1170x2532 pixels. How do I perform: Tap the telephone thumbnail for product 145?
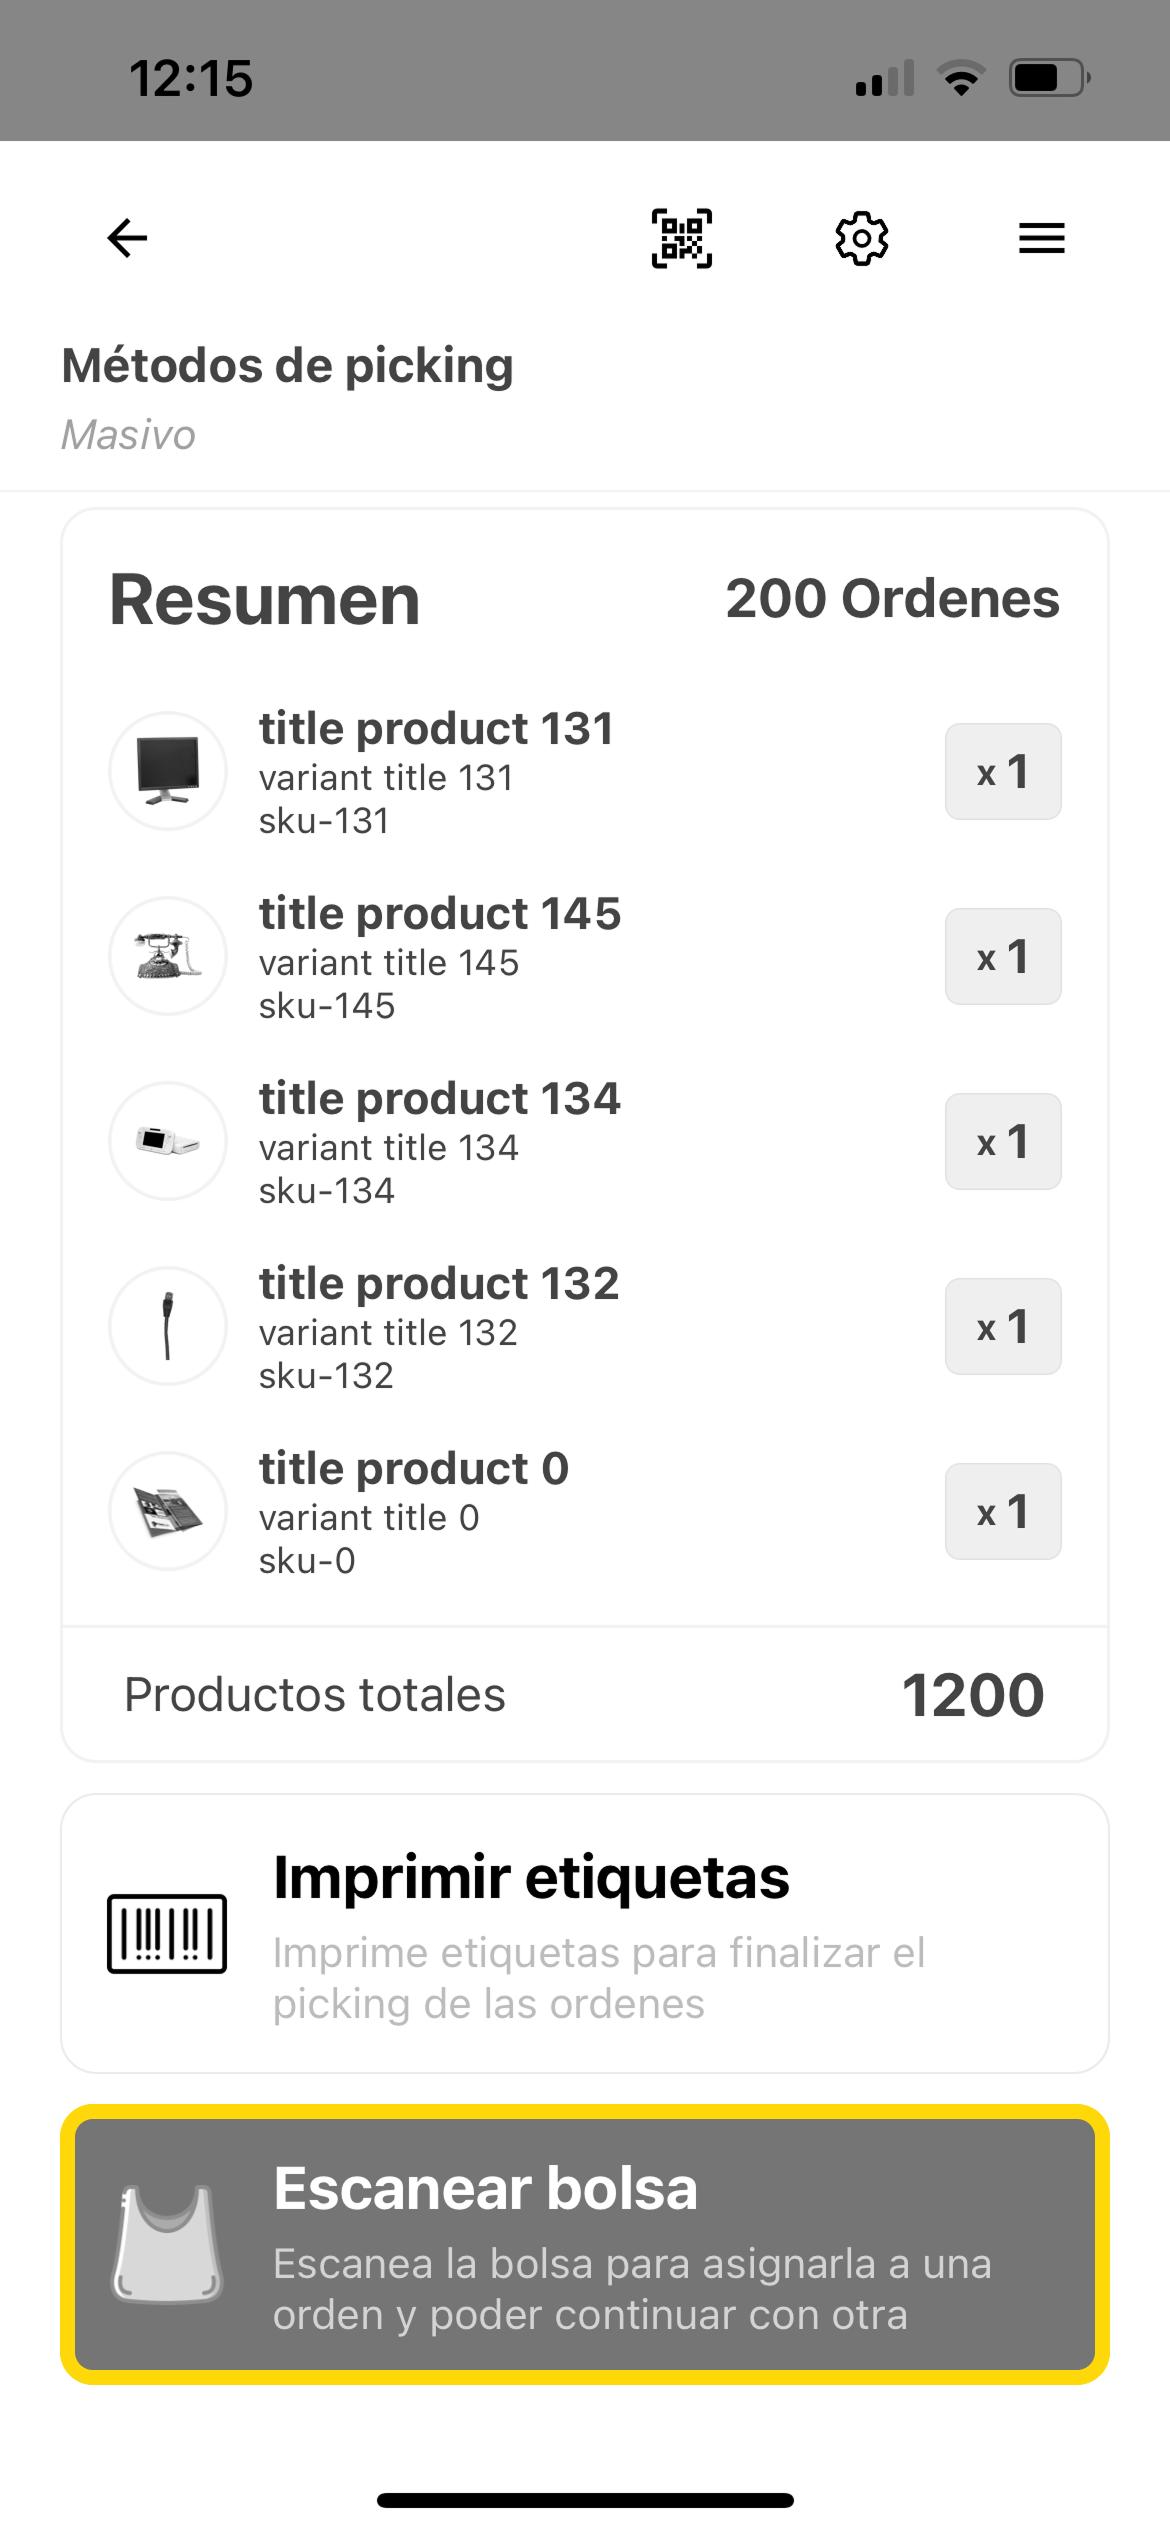pyautogui.click(x=168, y=956)
